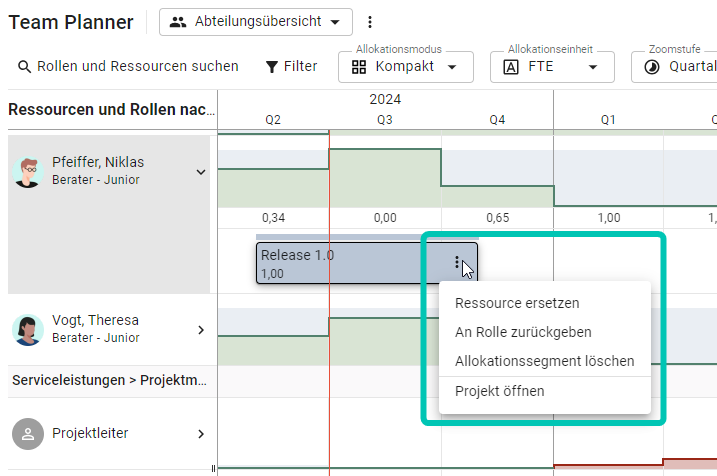Click the Q1 column header
This screenshot has height=476, width=717.
pyautogui.click(x=608, y=120)
